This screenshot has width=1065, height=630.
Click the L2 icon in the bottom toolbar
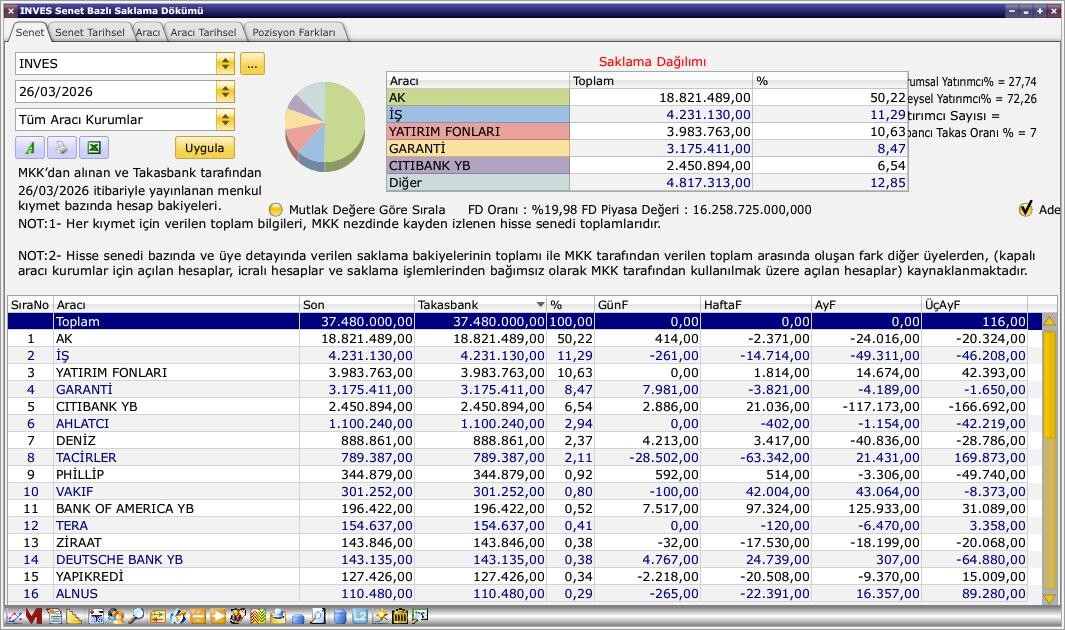pos(360,617)
